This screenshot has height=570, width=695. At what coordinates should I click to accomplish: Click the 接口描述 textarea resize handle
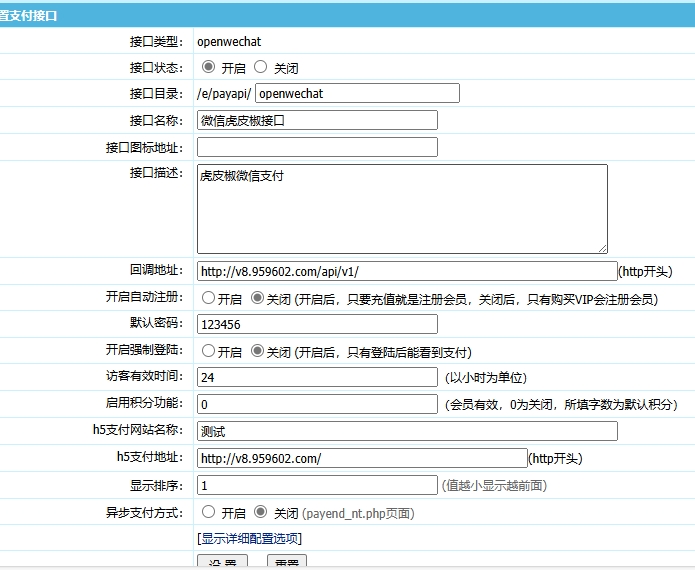point(603,249)
